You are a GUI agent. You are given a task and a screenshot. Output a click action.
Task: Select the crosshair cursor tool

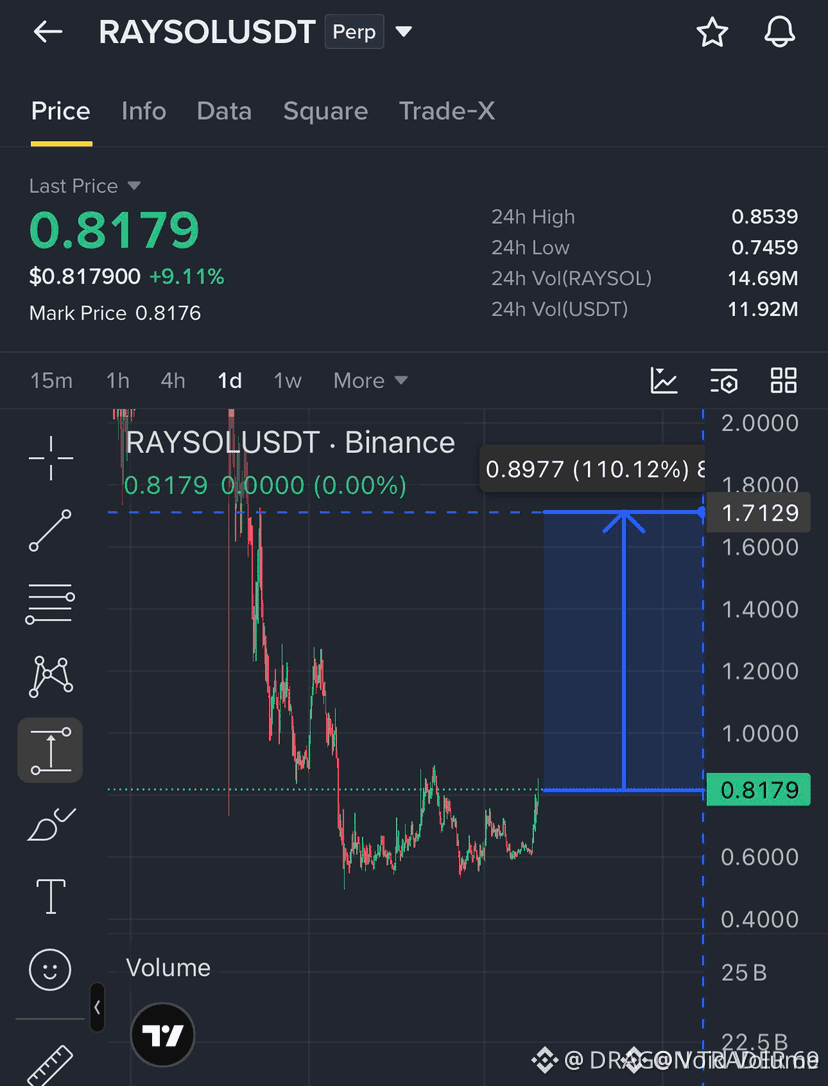click(x=51, y=458)
